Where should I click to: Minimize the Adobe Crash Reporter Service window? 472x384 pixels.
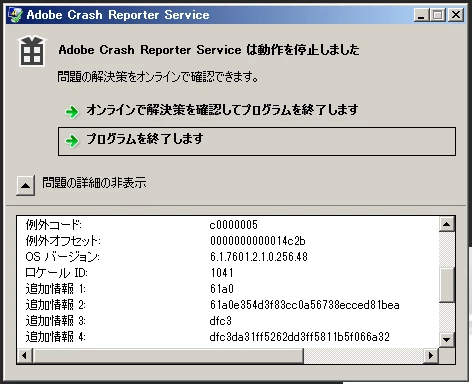click(x=421, y=15)
